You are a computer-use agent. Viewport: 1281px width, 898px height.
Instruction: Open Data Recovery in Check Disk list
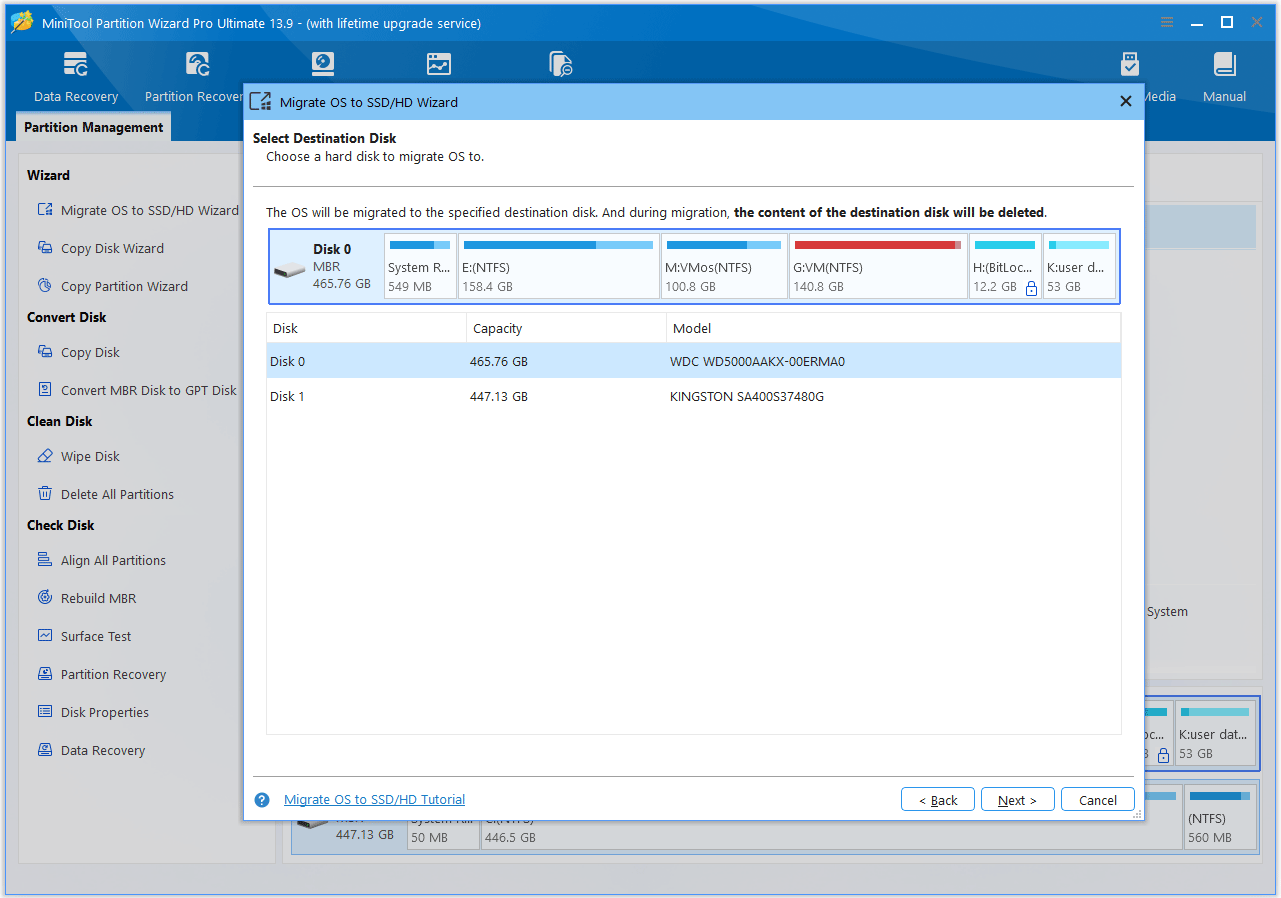click(103, 750)
